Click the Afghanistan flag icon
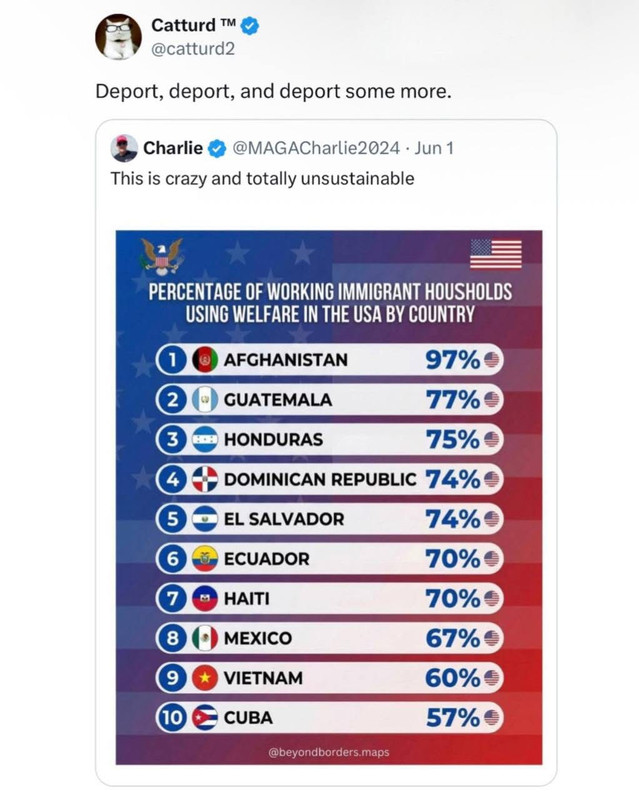 [205, 360]
